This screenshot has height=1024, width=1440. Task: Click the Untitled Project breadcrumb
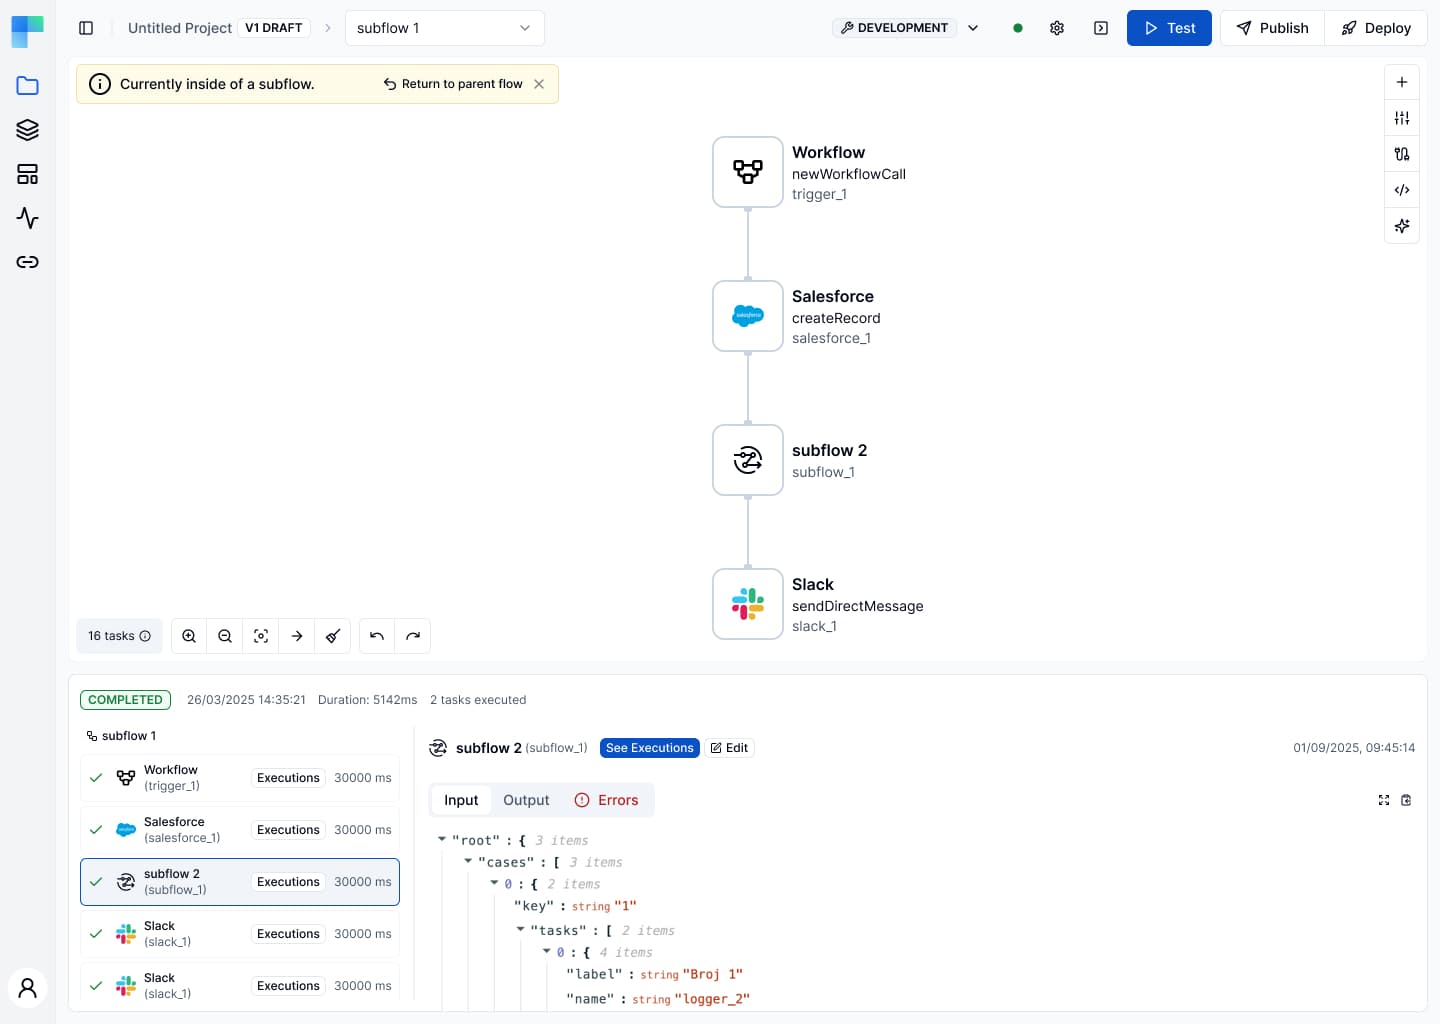click(x=180, y=28)
